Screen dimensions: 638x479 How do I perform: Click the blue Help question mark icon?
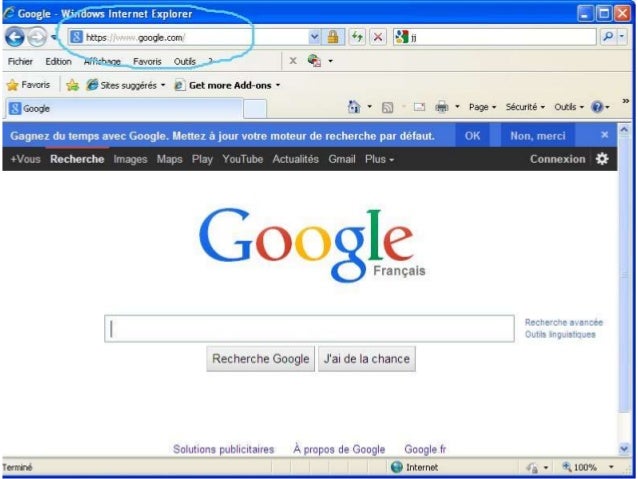597,107
